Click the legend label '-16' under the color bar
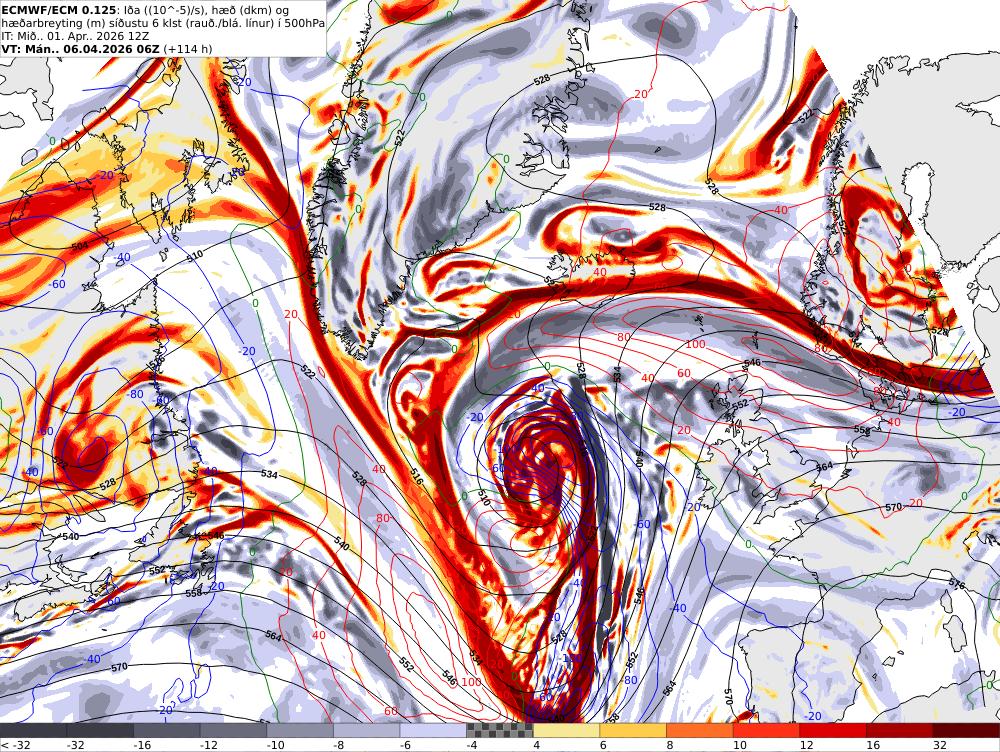The height and width of the screenshot is (752, 1000). (x=142, y=745)
